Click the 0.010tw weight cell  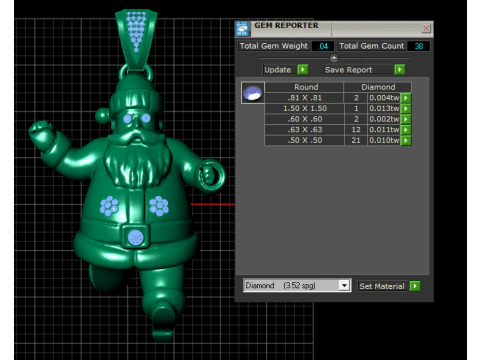tap(384, 140)
